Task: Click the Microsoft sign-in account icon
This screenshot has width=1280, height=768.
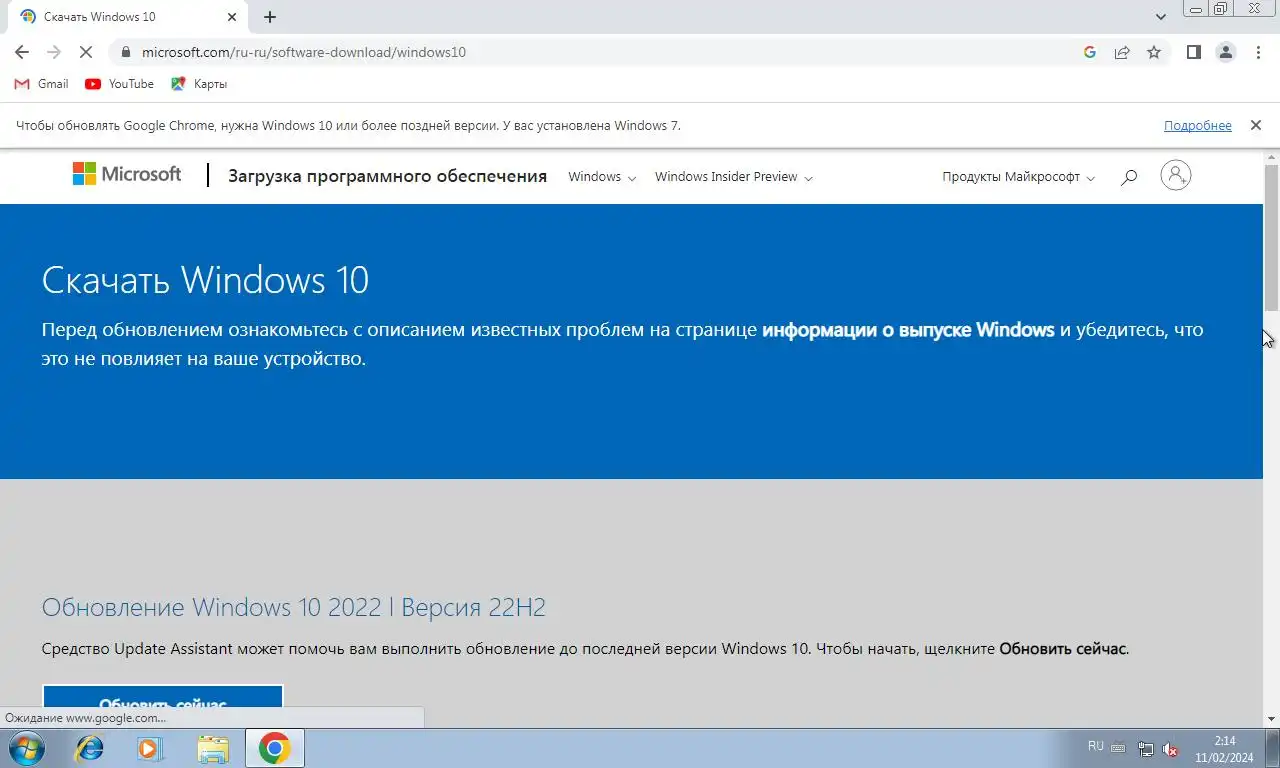Action: click(1176, 176)
